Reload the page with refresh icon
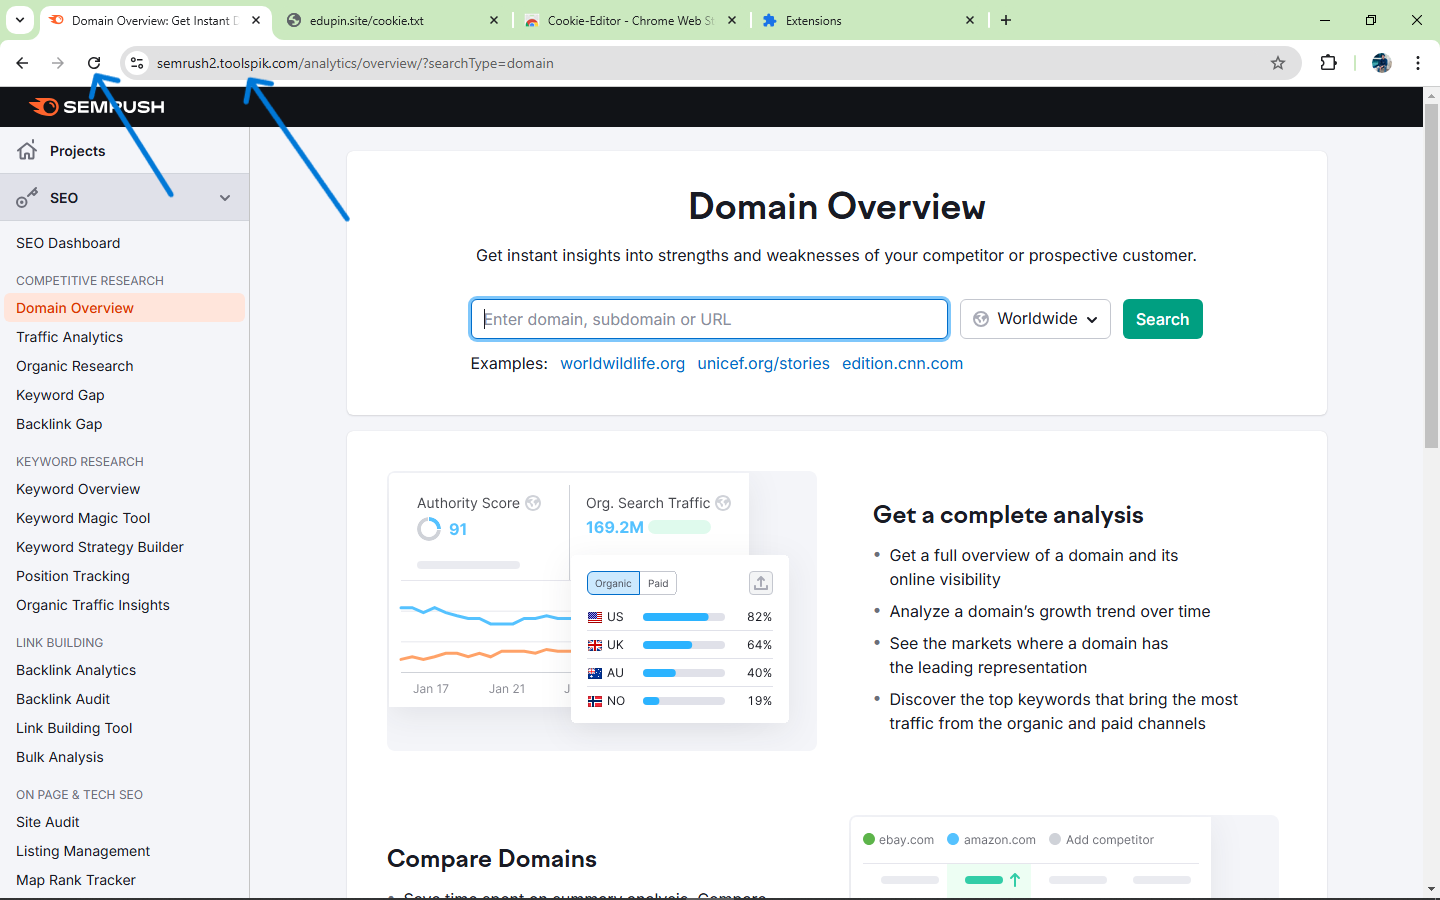1440x900 pixels. (x=94, y=63)
